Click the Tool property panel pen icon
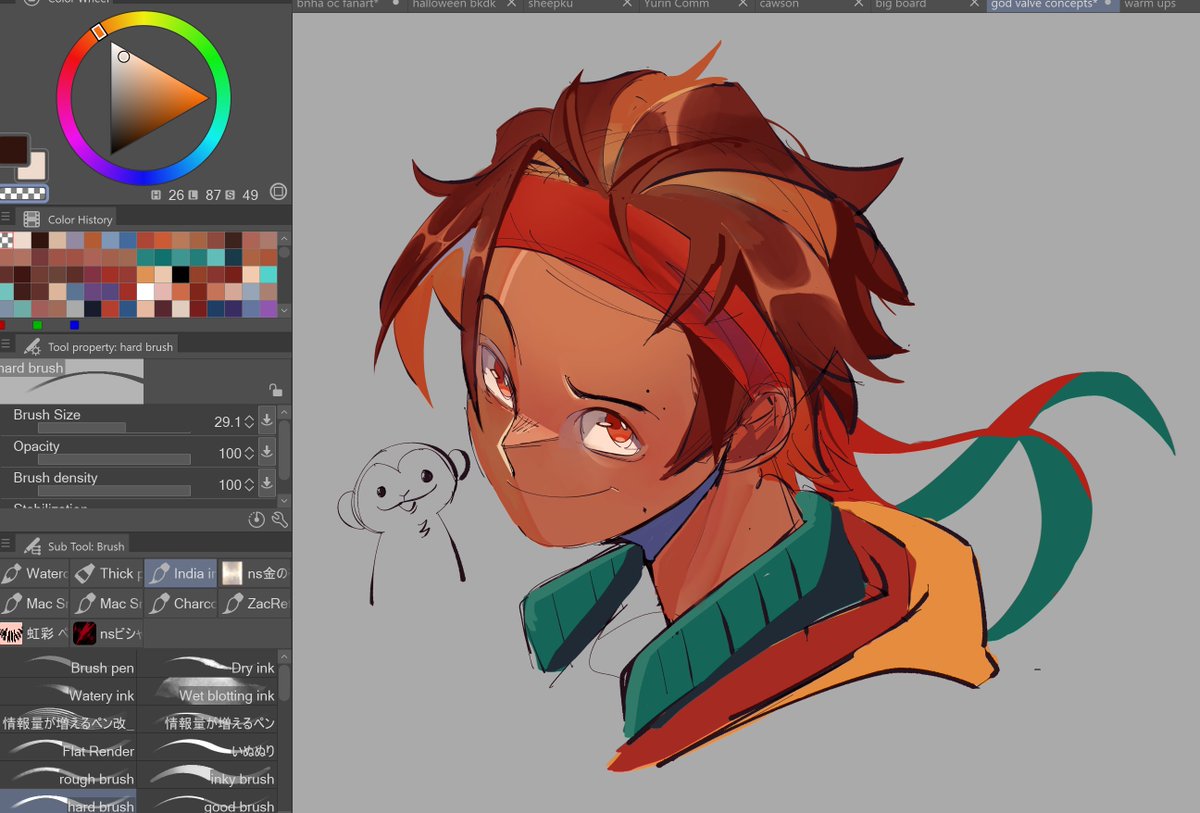1200x813 pixels. pyautogui.click(x=31, y=346)
